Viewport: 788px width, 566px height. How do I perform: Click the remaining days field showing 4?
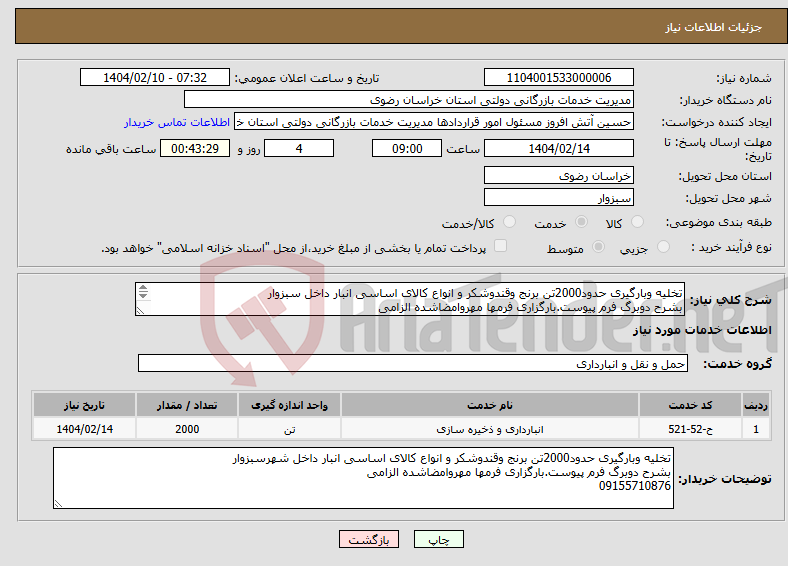(299, 148)
